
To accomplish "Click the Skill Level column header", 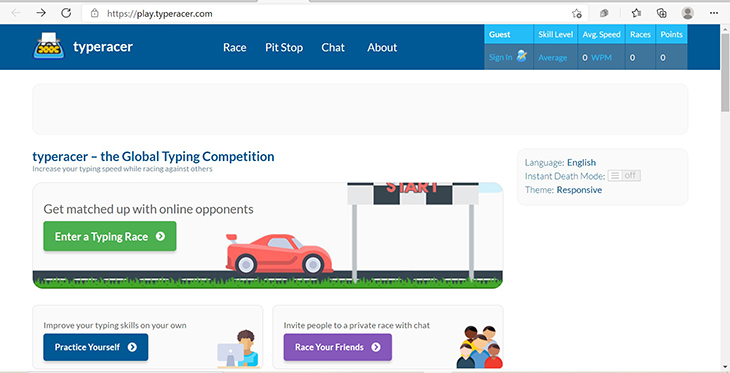I will (555, 34).
